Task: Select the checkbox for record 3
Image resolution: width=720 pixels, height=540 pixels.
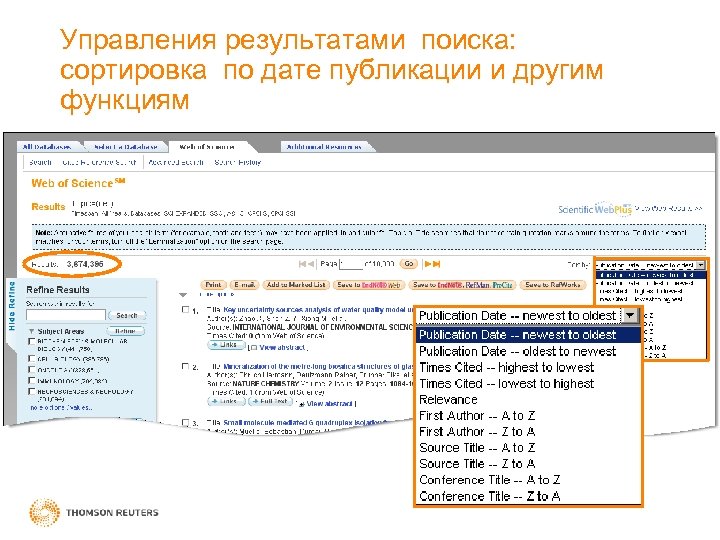Action: [x=186, y=422]
